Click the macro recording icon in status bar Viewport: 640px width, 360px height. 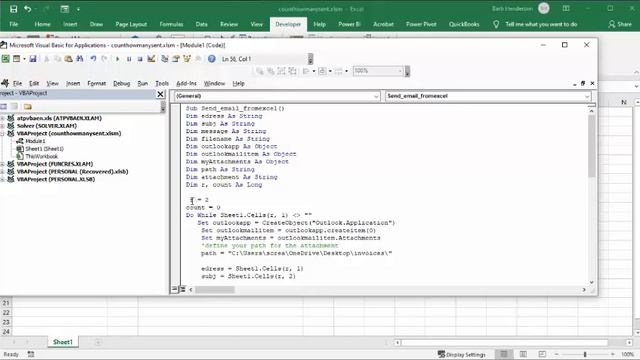point(31,354)
